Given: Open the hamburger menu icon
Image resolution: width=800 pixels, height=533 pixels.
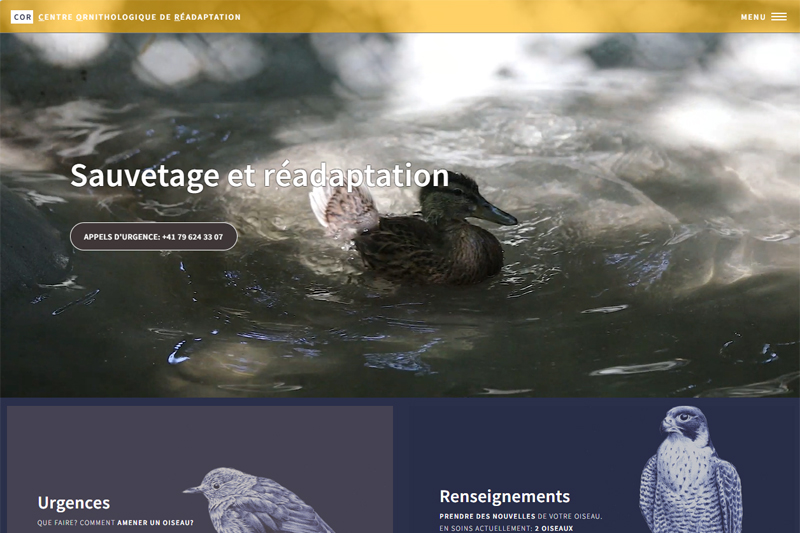Looking at the screenshot, I should 779,17.
